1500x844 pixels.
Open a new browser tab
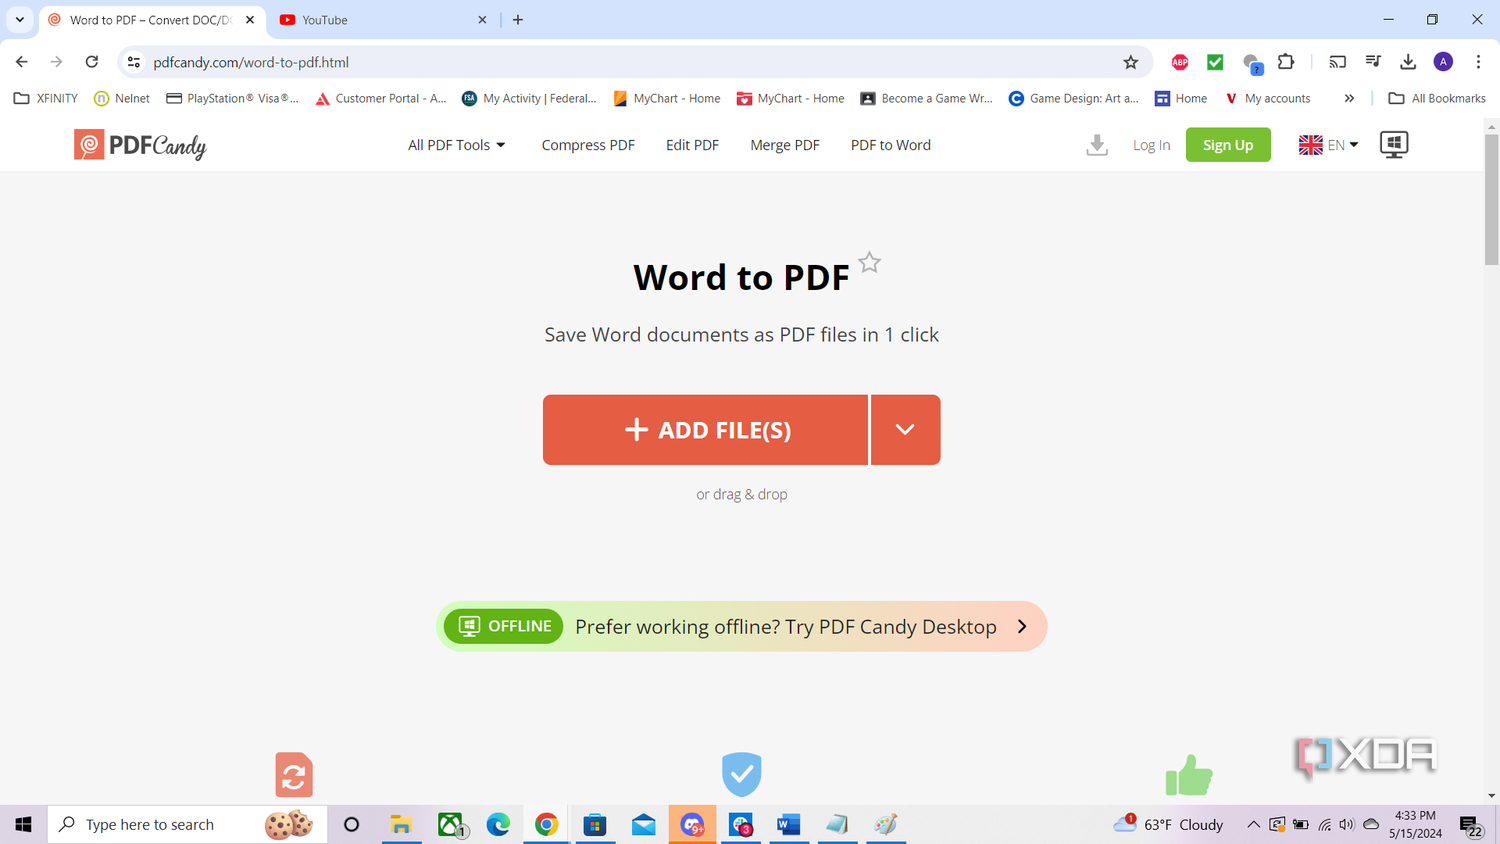[x=518, y=20]
